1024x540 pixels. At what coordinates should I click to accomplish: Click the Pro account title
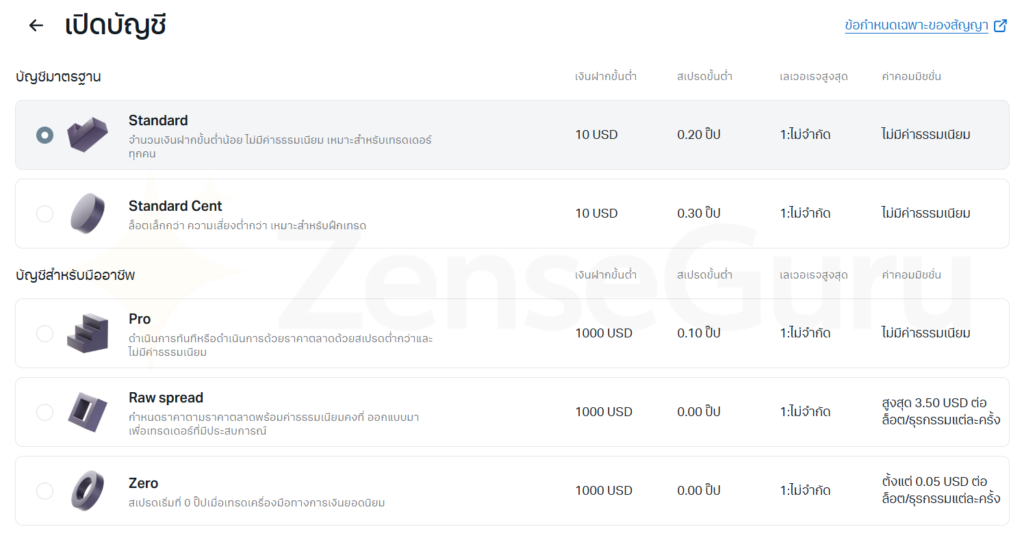pyautogui.click(x=140, y=319)
